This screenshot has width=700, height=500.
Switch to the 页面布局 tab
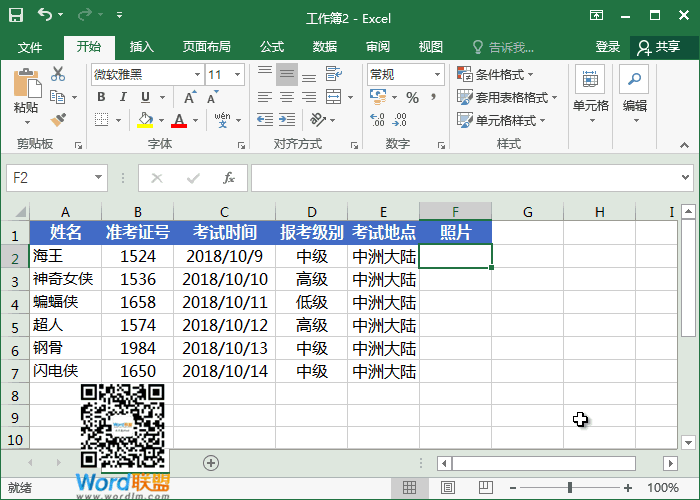207,47
